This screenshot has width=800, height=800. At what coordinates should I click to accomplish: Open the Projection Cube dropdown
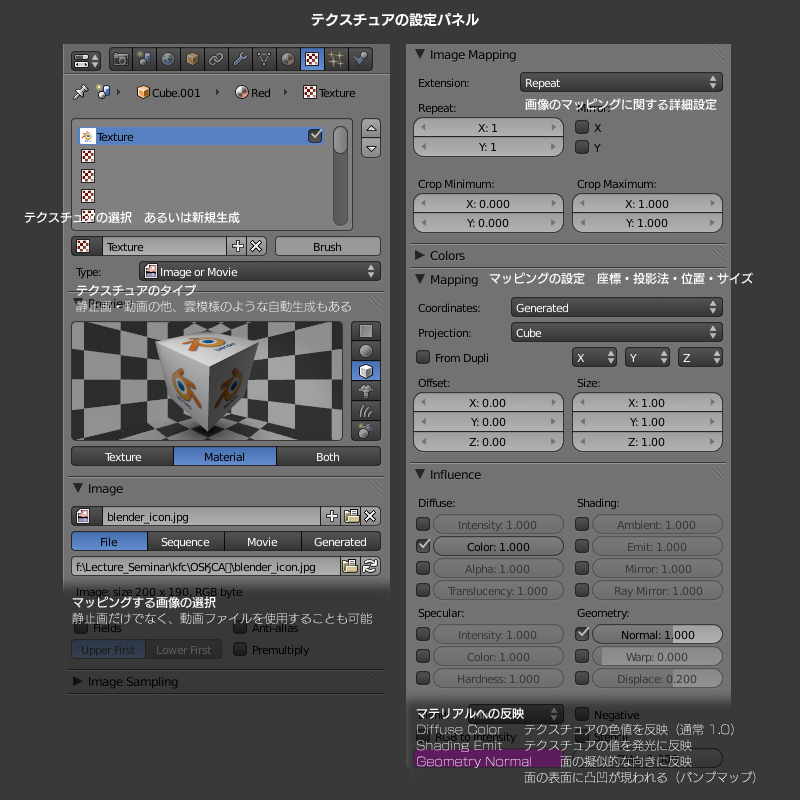point(616,333)
